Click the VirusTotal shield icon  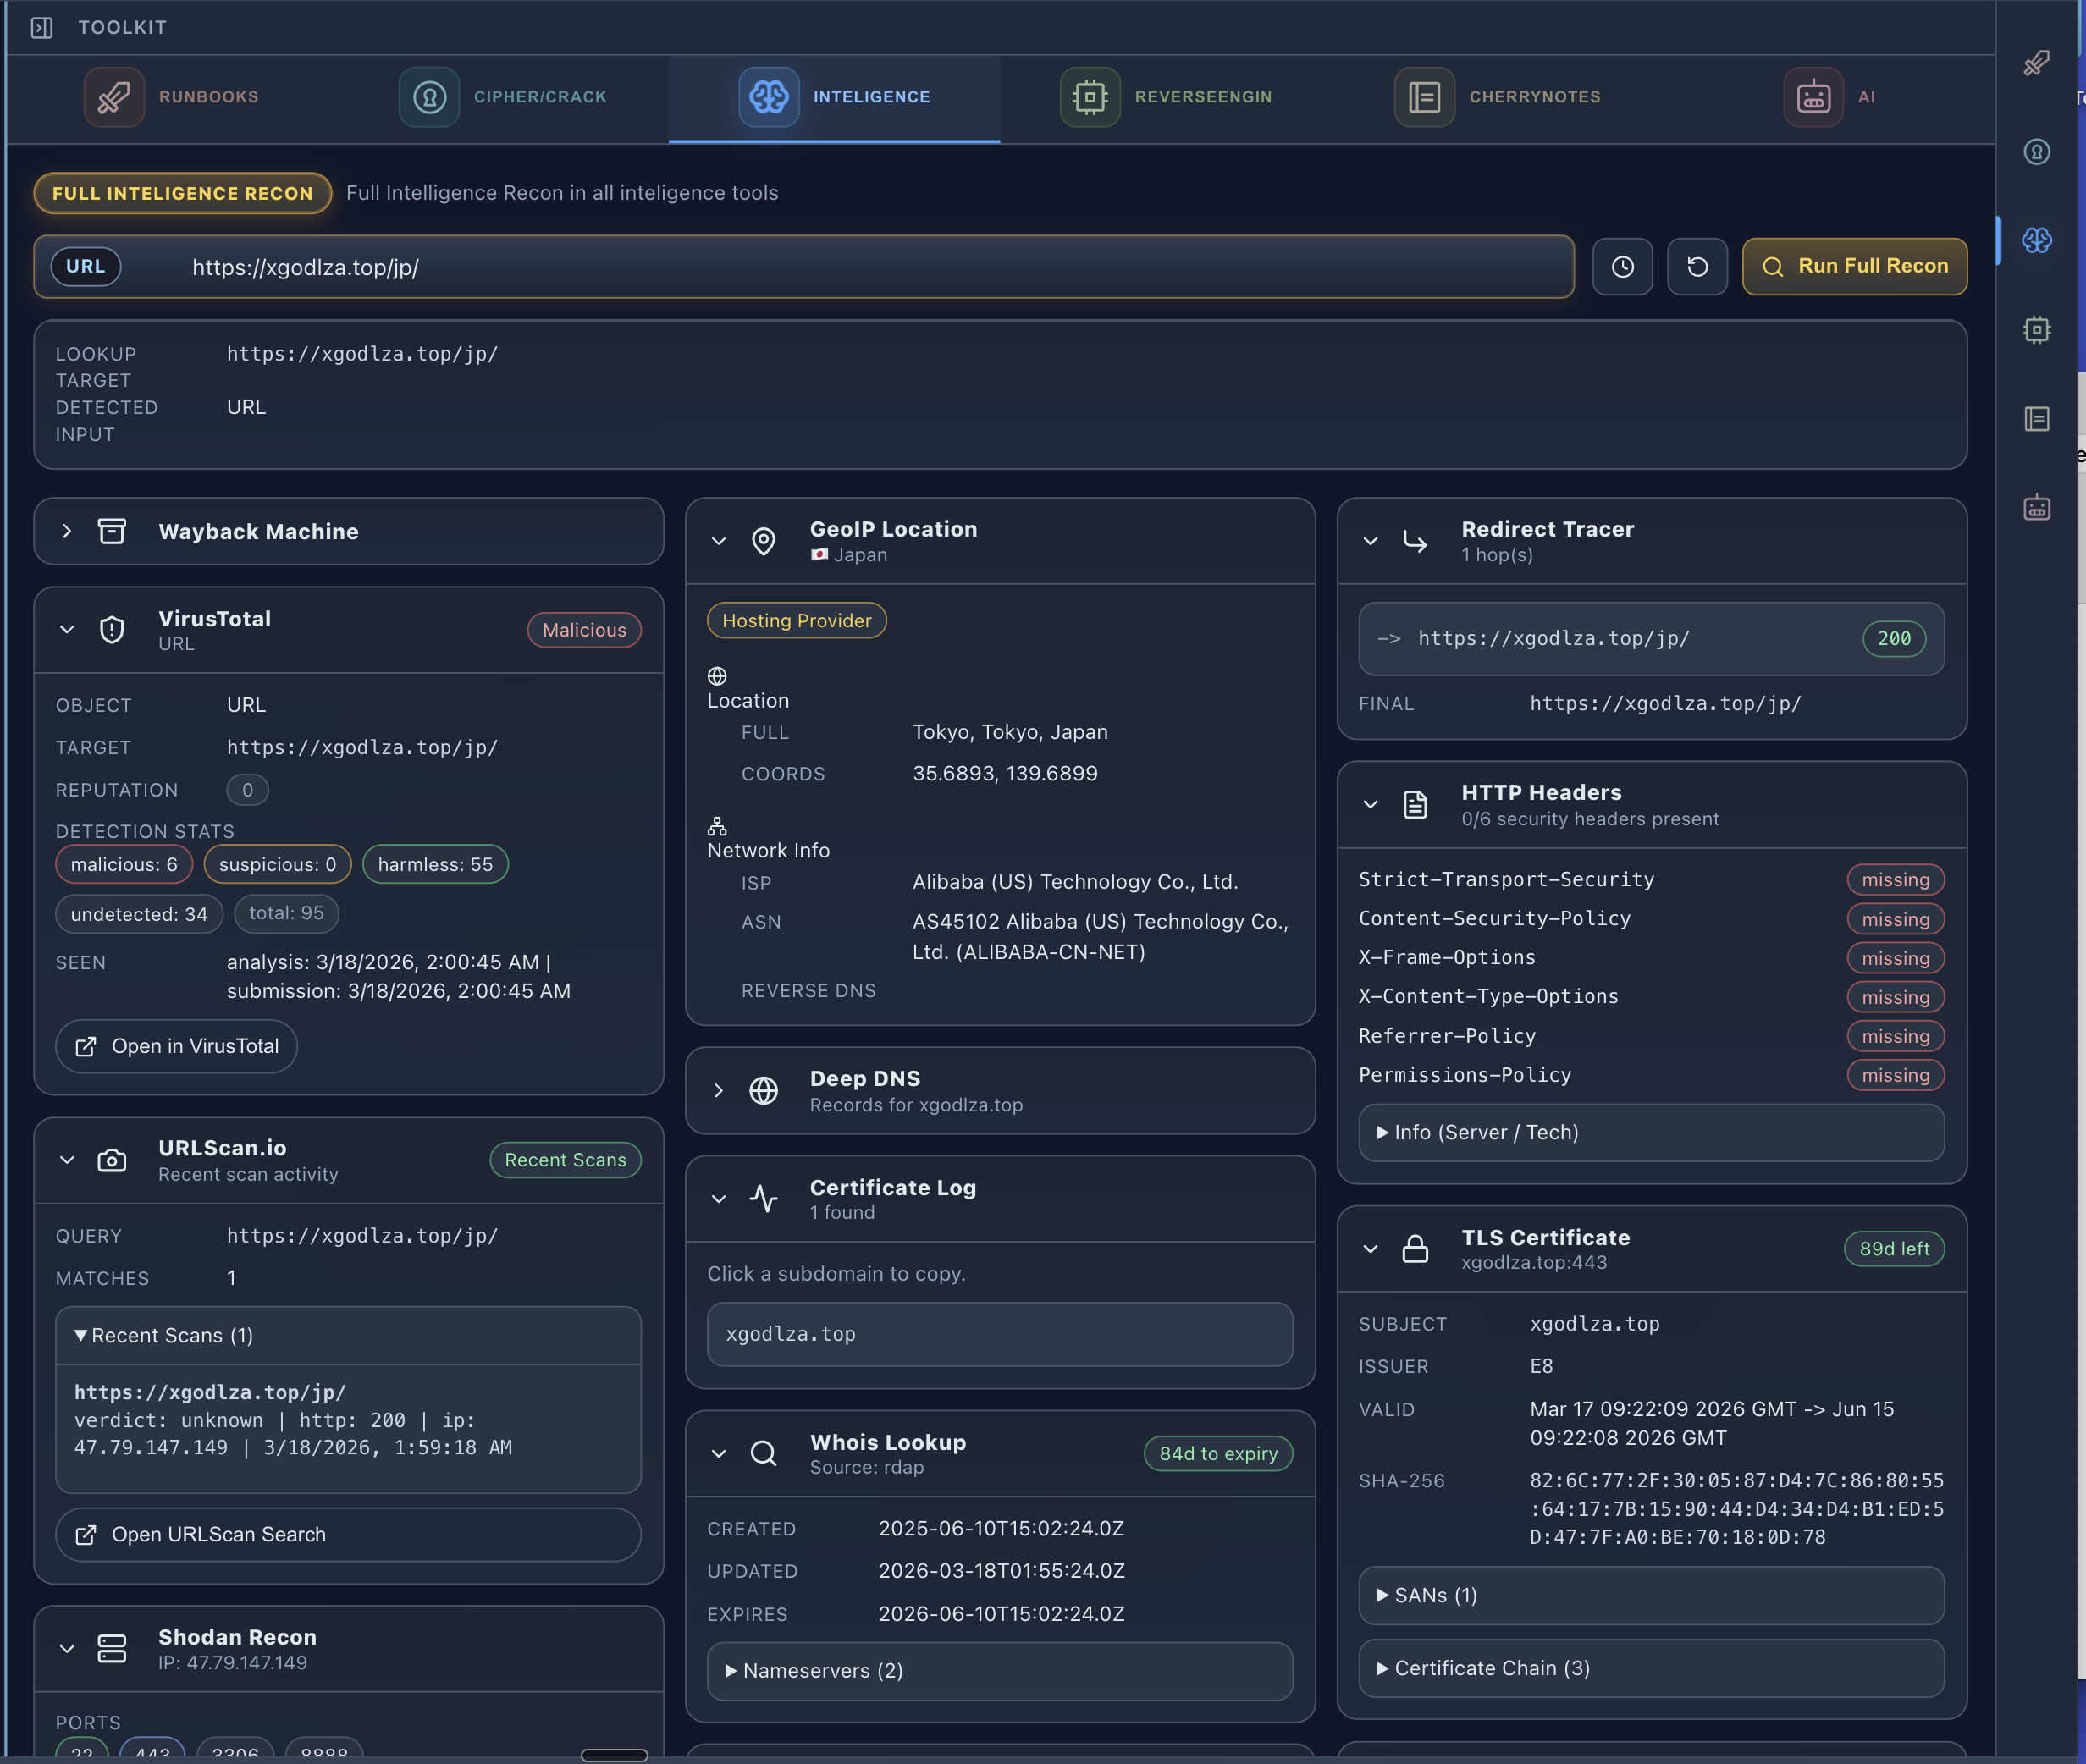[x=111, y=629]
